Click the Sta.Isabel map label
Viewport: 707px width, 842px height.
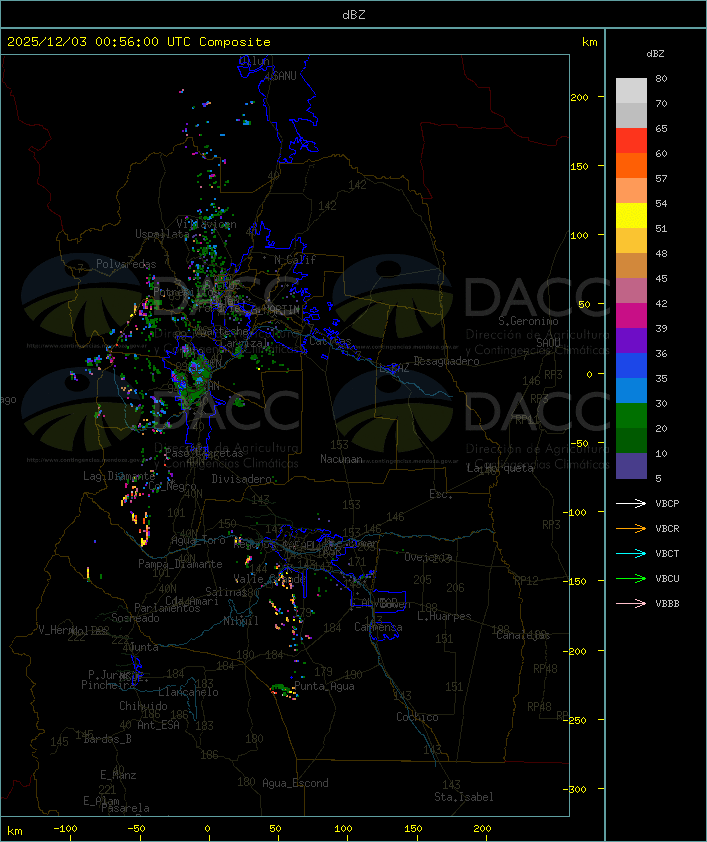pos(464,797)
